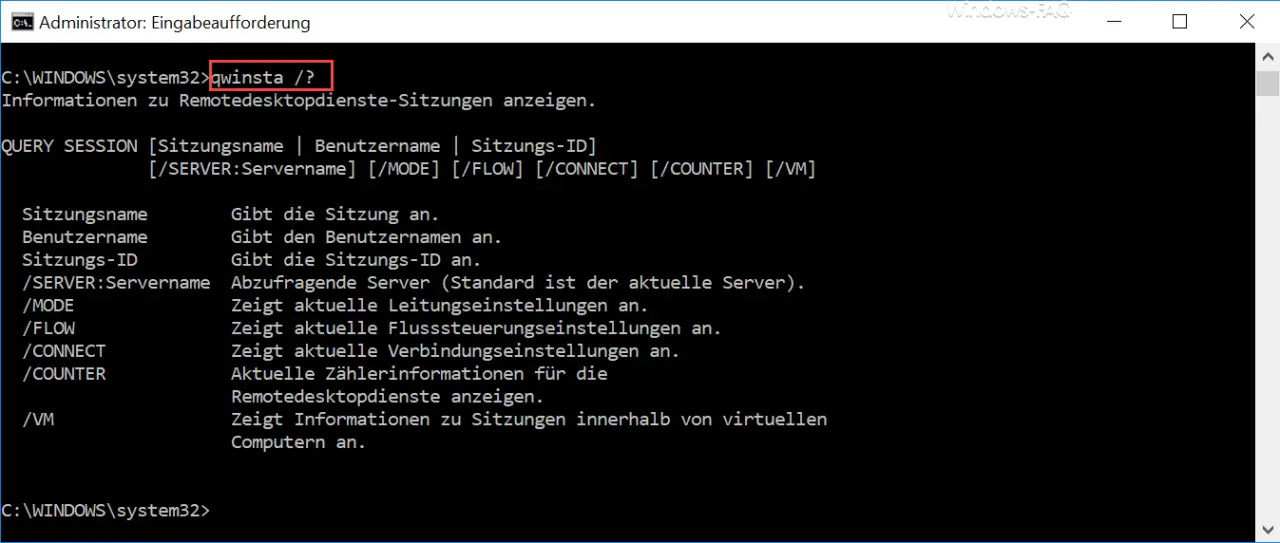Viewport: 1280px width, 543px height.
Task: Click the red-outlined qwinsta /? command
Action: 270,76
